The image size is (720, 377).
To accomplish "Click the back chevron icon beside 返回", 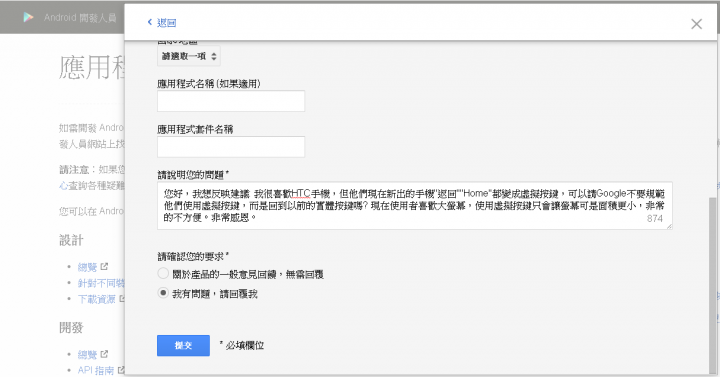I will point(150,22).
